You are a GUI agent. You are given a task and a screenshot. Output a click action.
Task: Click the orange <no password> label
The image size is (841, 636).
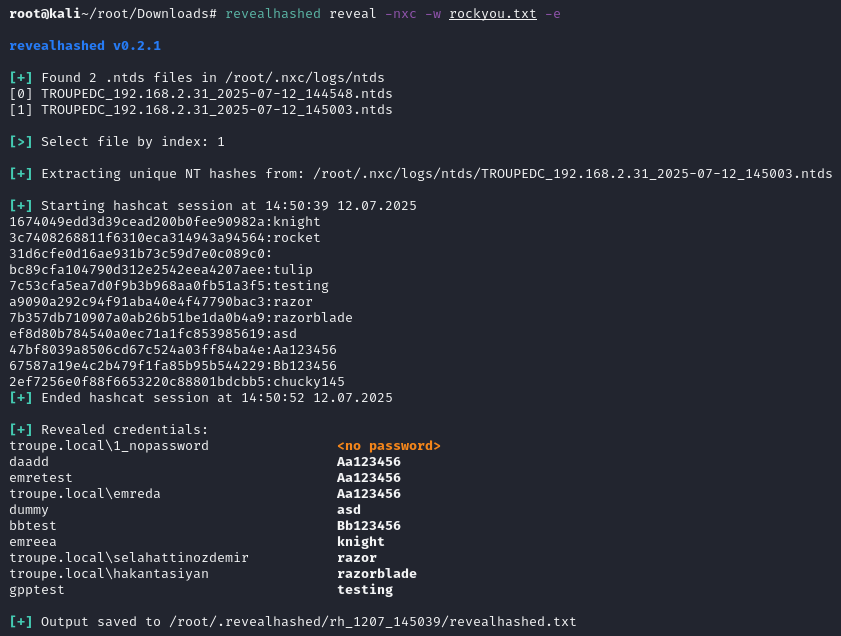pos(388,446)
